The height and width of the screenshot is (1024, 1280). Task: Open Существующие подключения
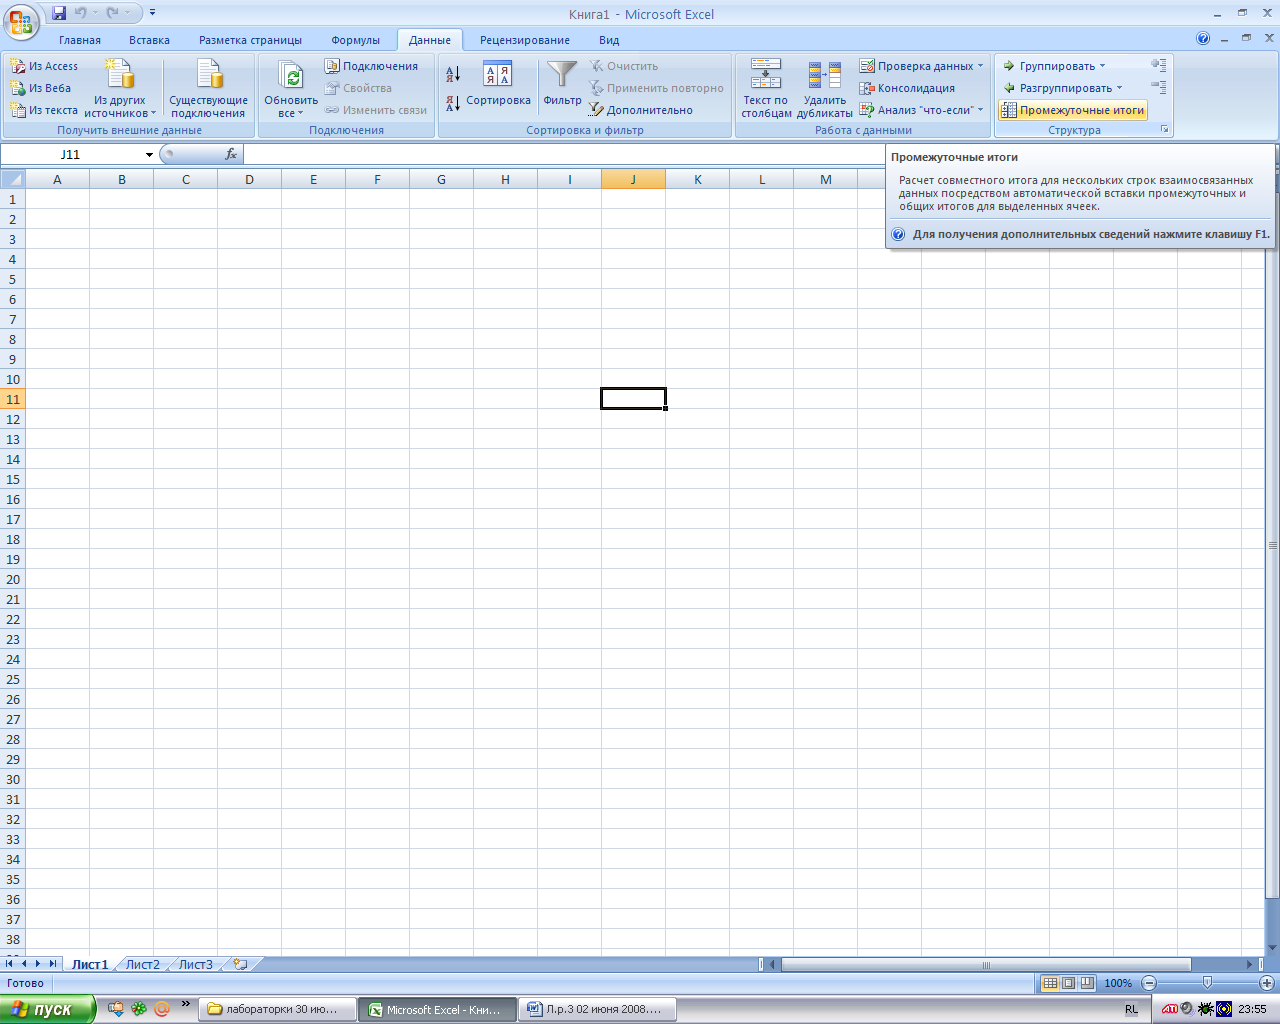[x=208, y=88]
